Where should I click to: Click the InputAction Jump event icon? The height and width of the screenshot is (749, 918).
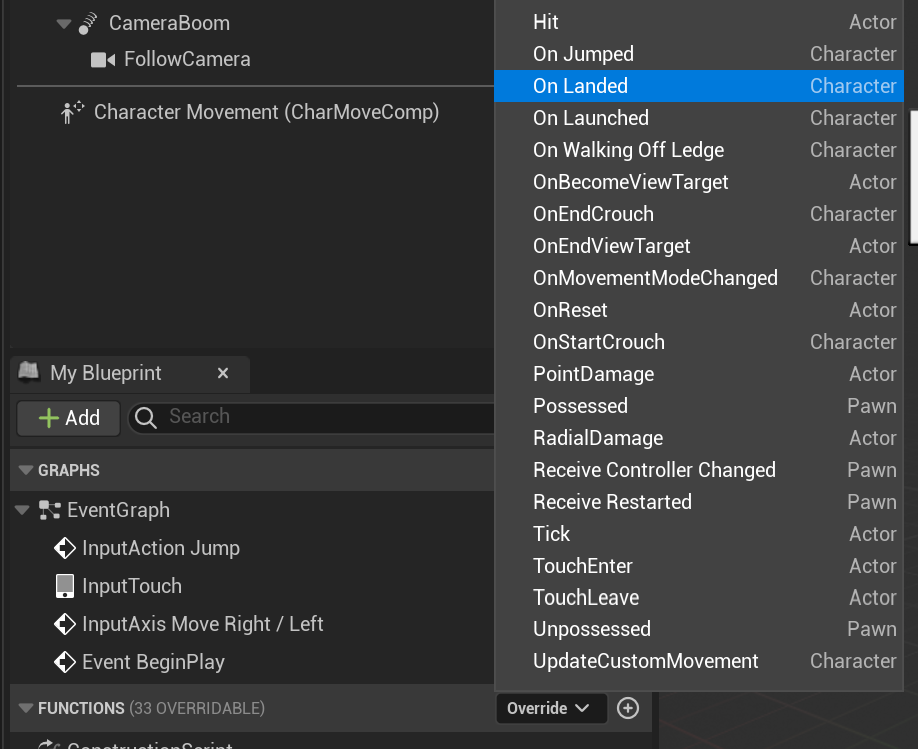[65, 548]
